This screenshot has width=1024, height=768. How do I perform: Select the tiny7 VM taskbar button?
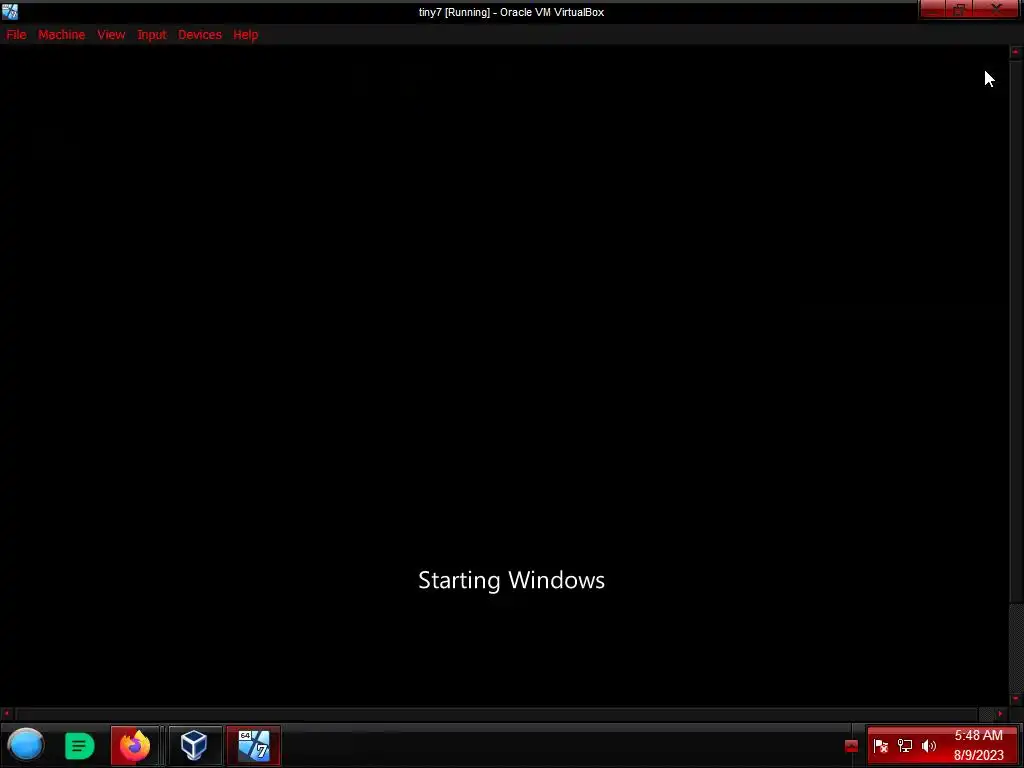click(253, 745)
